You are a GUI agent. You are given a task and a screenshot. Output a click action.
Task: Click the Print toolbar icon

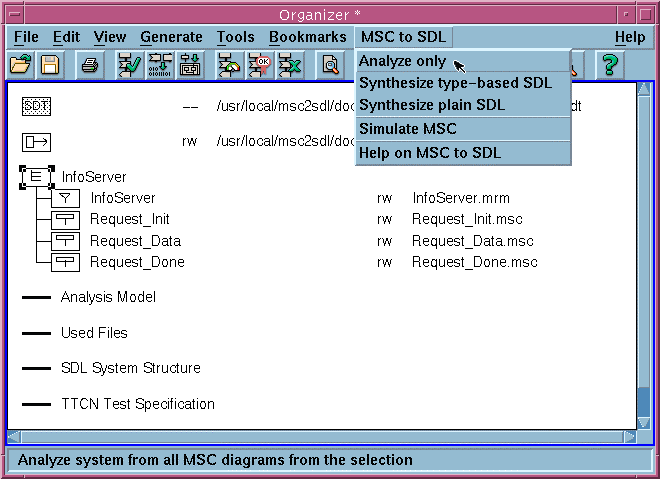pyautogui.click(x=90, y=65)
